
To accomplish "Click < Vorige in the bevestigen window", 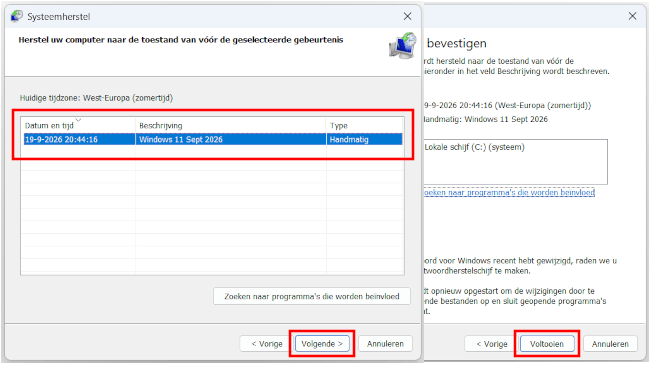I will pos(491,344).
